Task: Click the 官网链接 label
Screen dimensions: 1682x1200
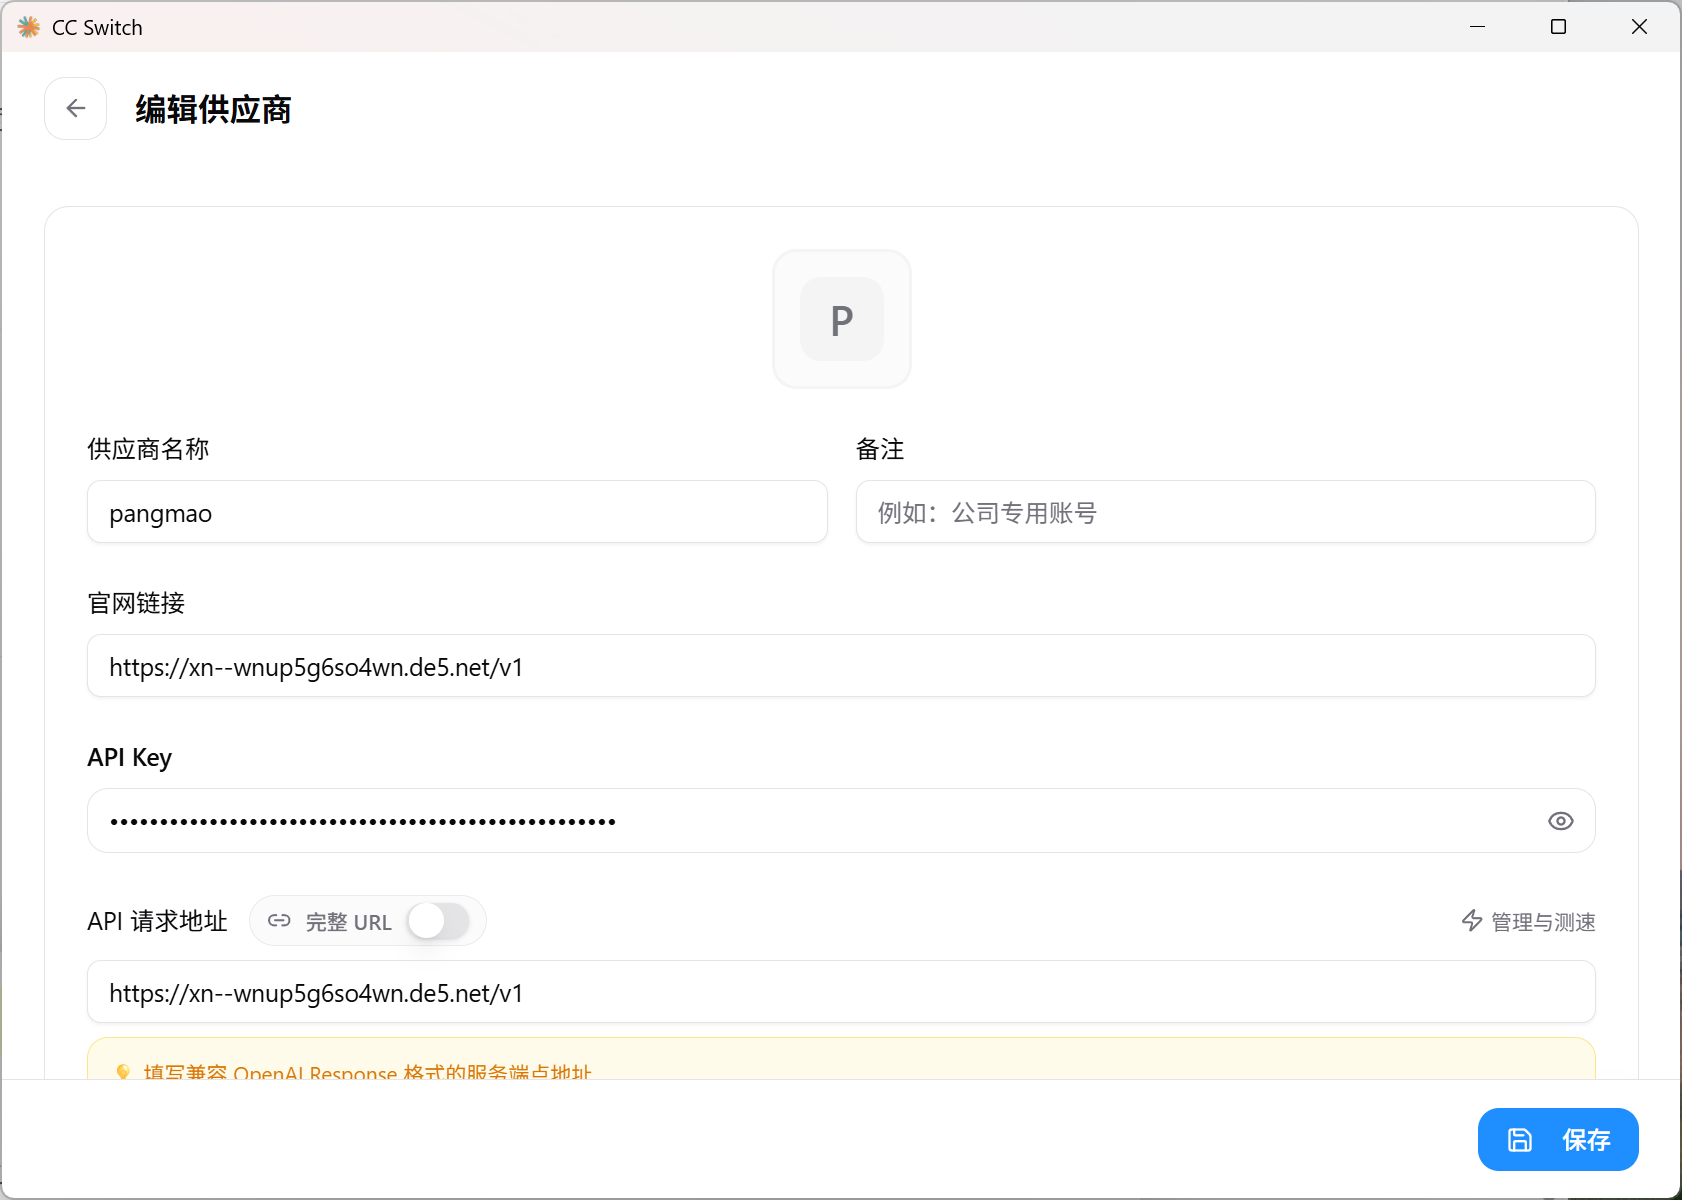Action: pyautogui.click(x=136, y=603)
